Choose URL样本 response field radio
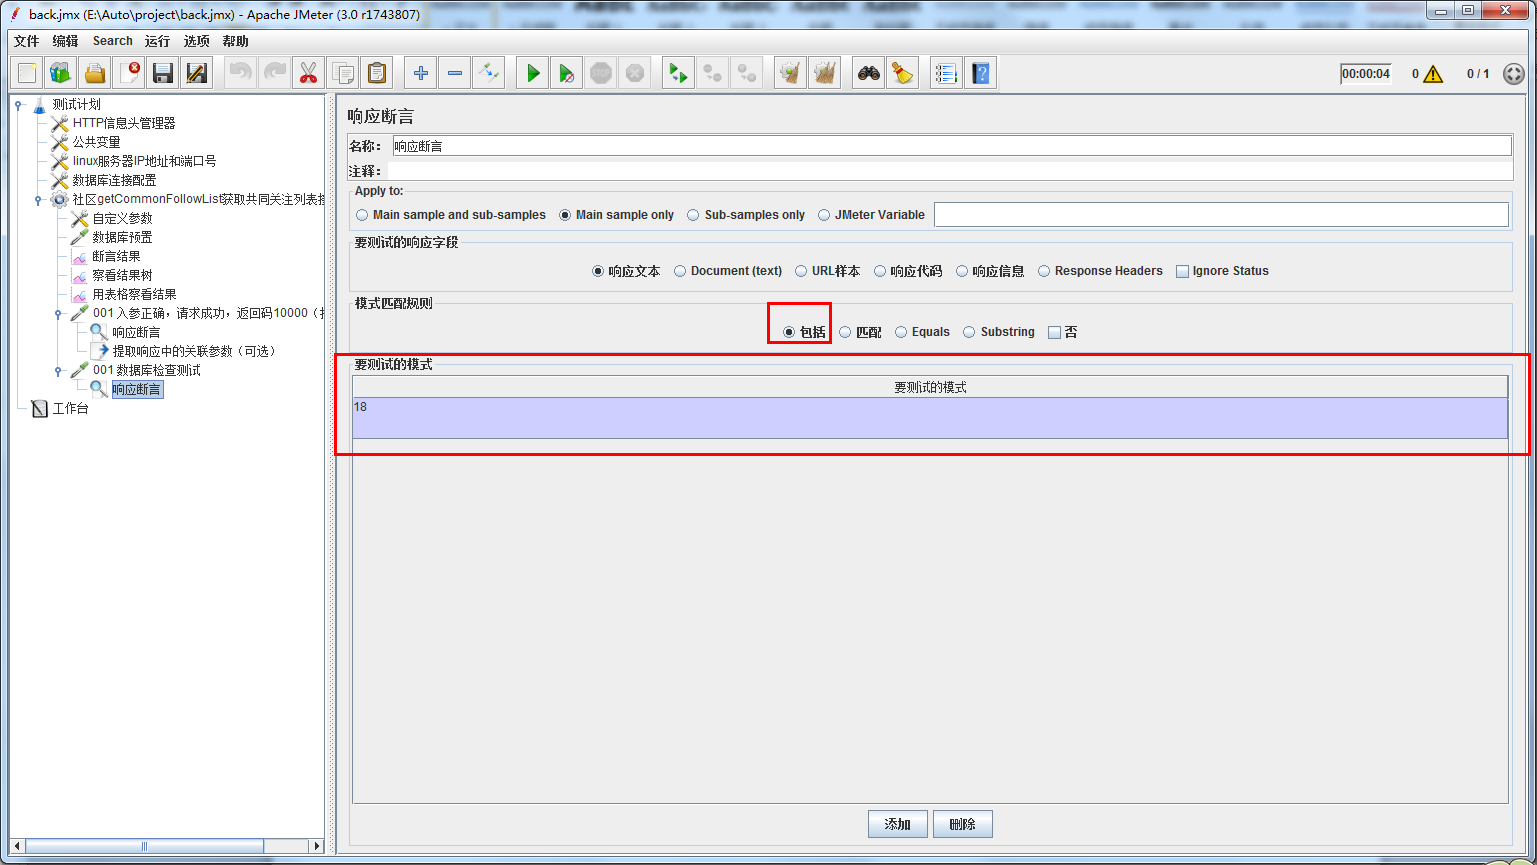This screenshot has width=1537, height=865. 827,271
